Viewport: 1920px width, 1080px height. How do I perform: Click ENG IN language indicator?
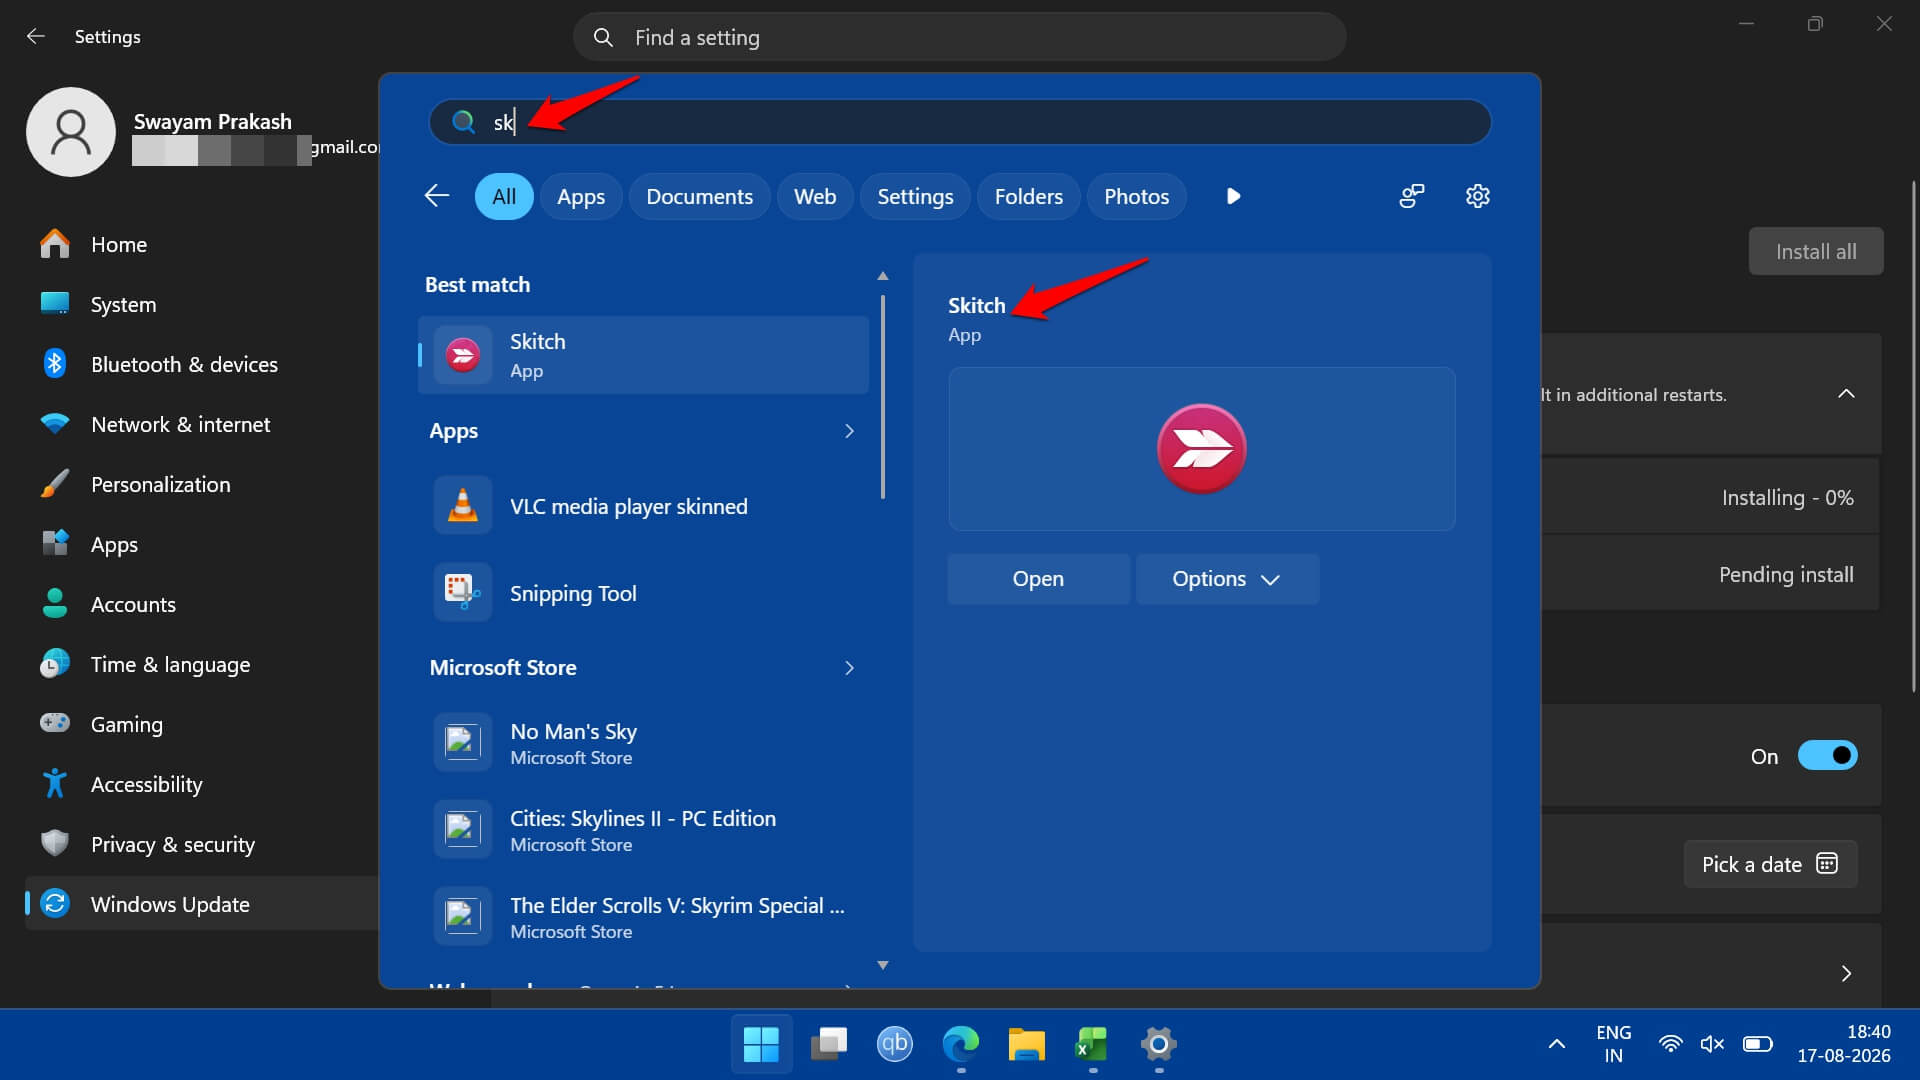point(1613,1044)
